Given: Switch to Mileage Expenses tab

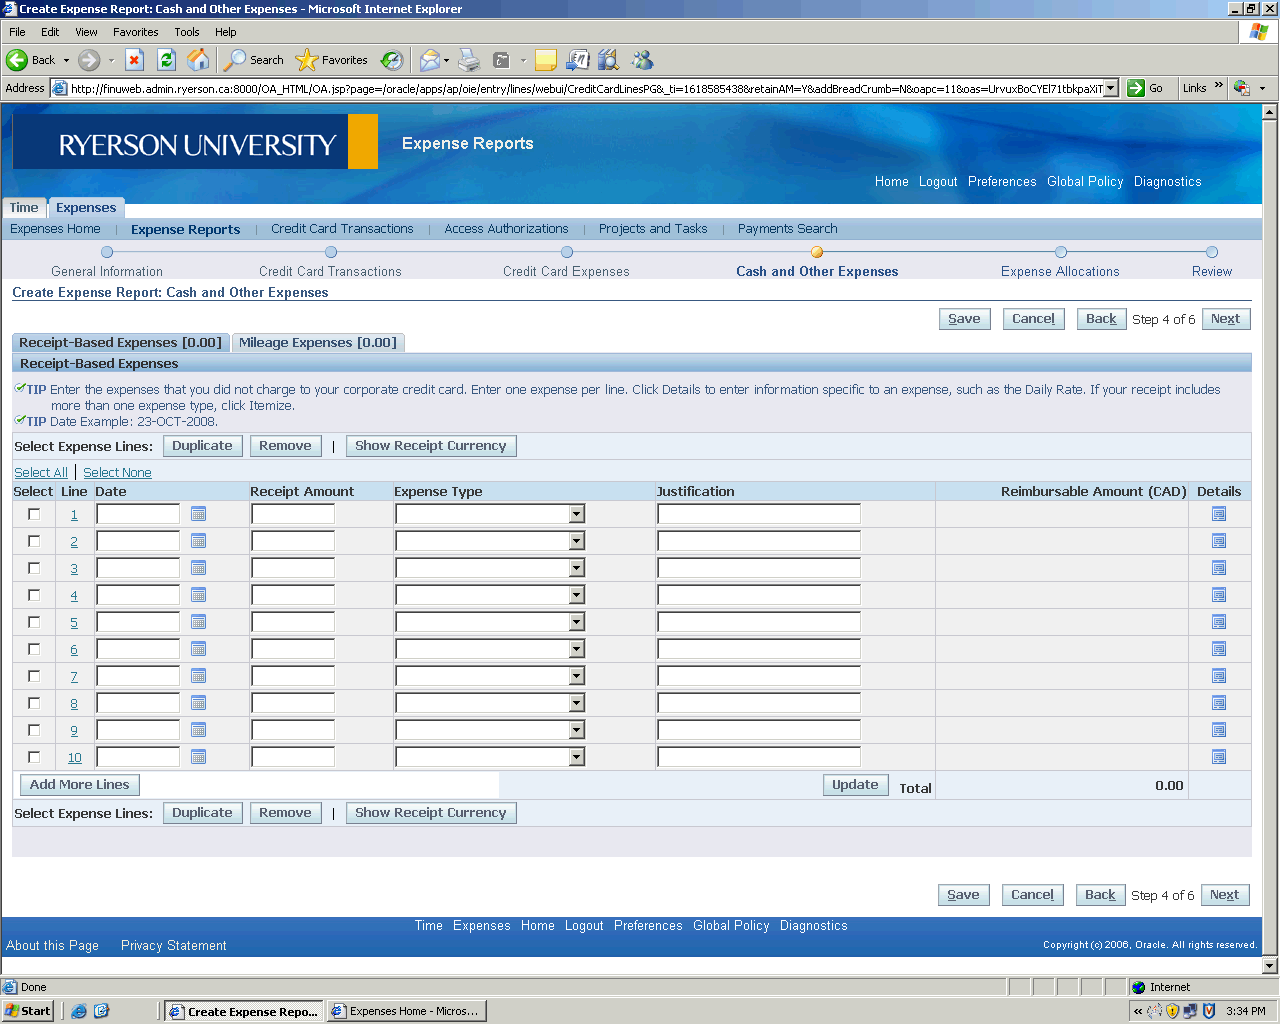Looking at the screenshot, I should pos(317,343).
